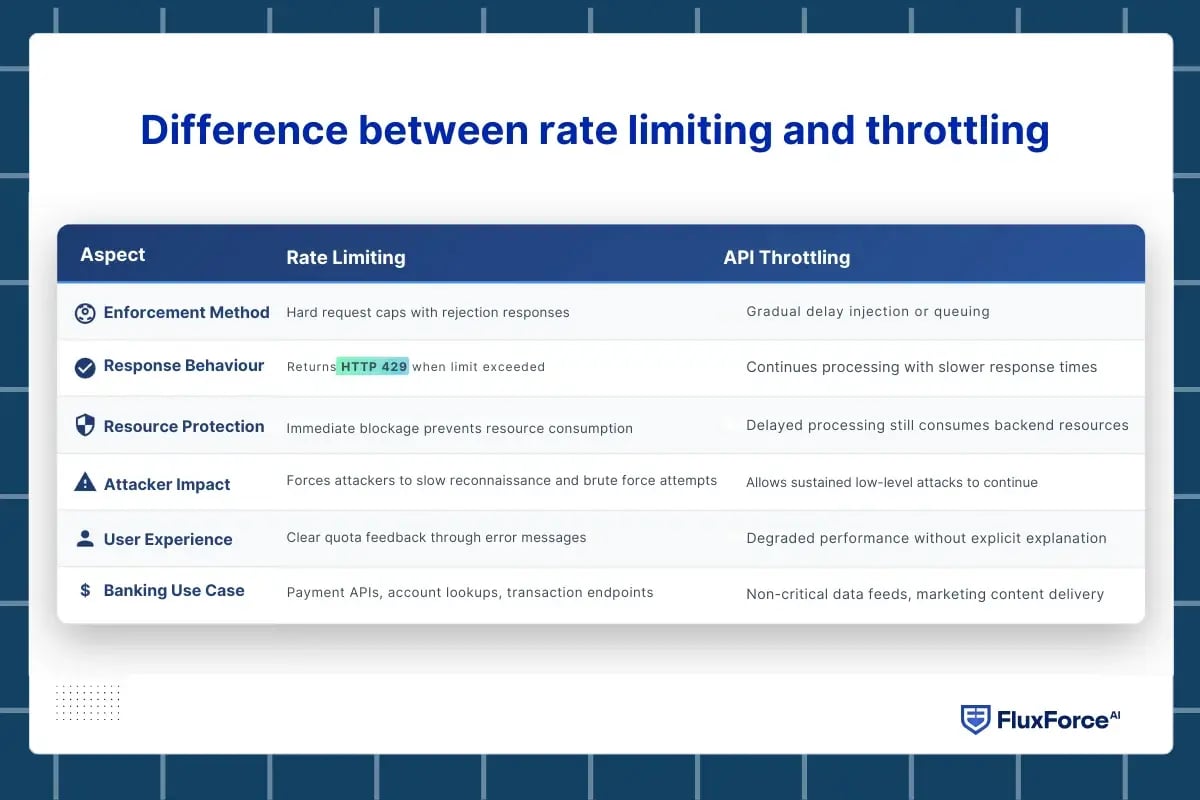Image resolution: width=1200 pixels, height=800 pixels.
Task: Select the Payment APIs use case cell
Action: (x=469, y=592)
